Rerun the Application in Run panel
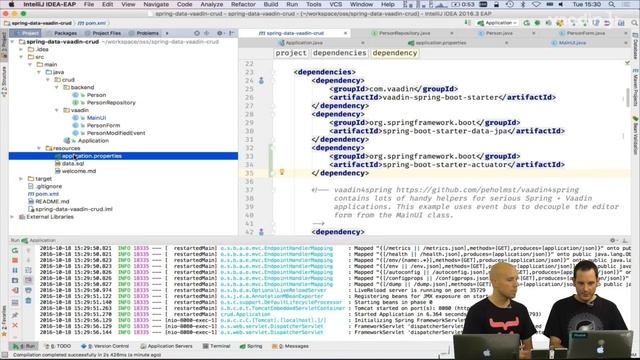 [x=15, y=250]
